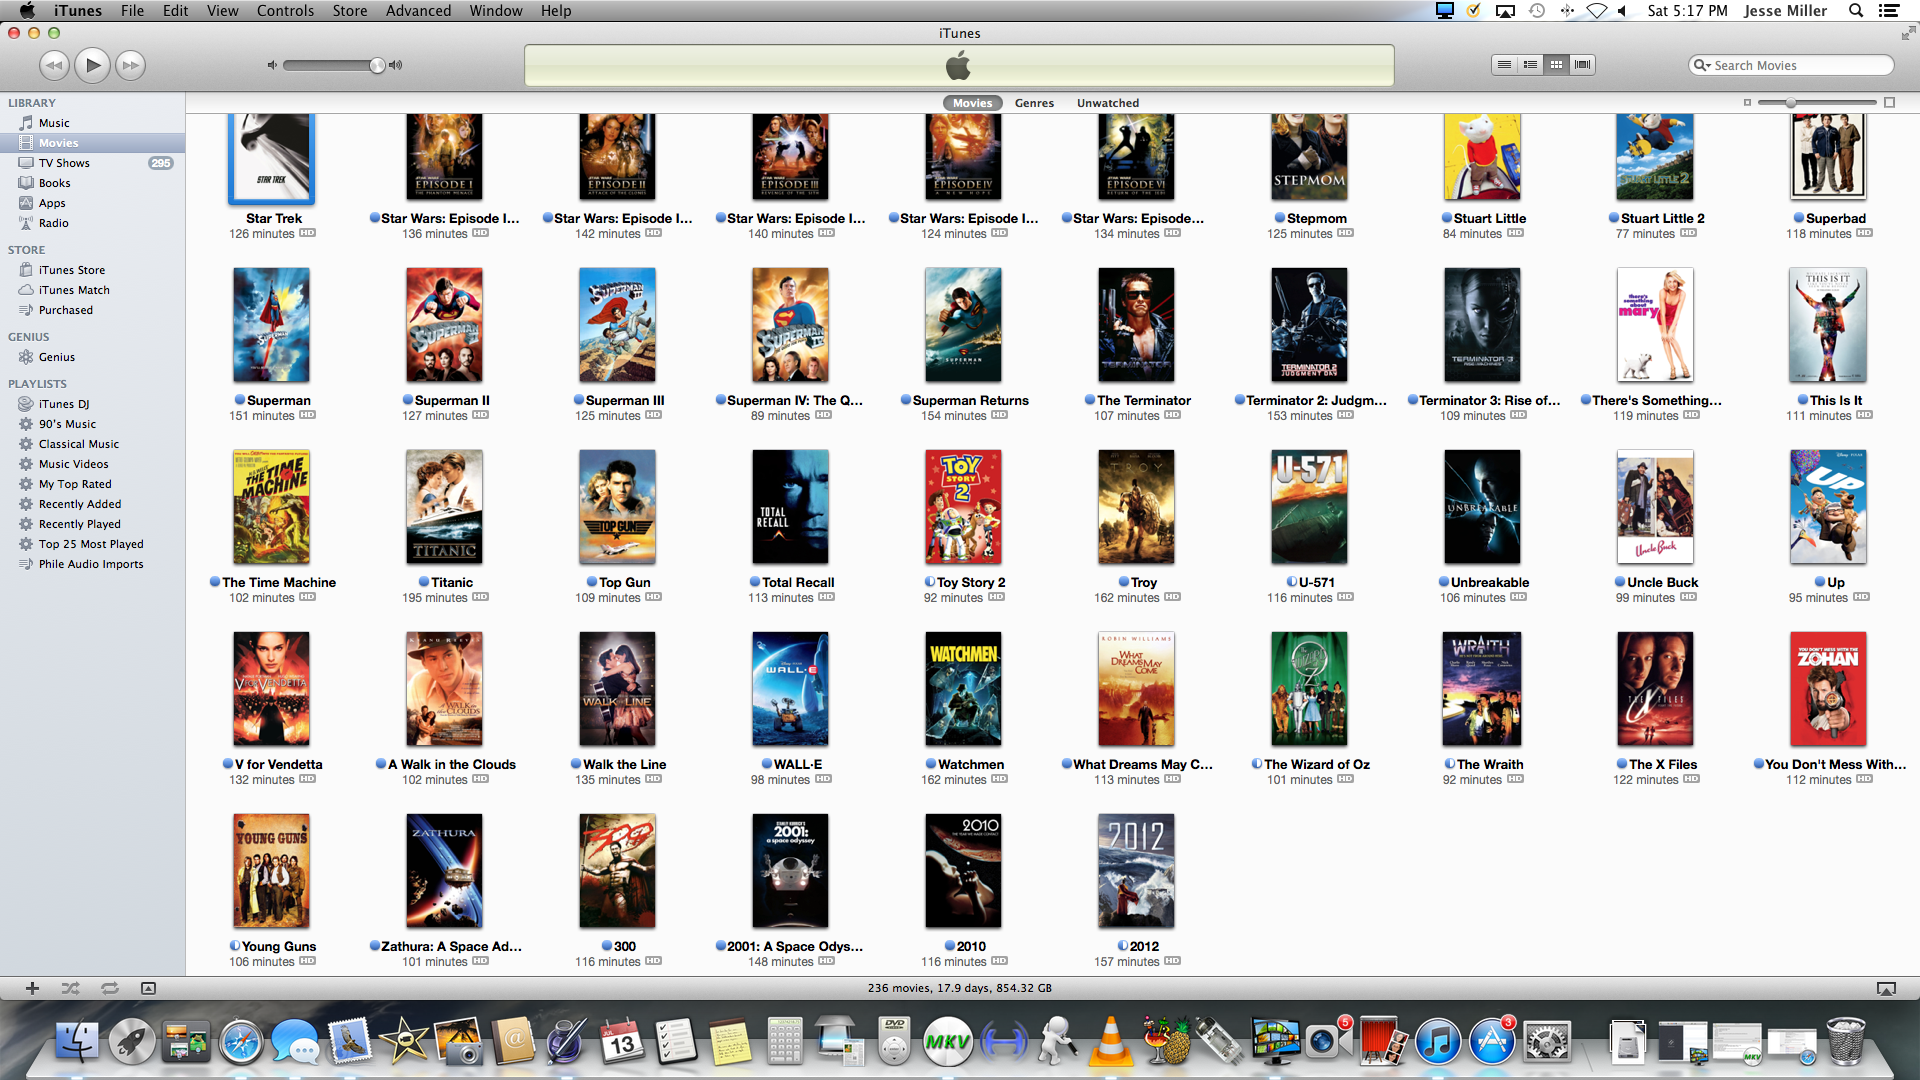This screenshot has width=1920, height=1080.
Task: Open the AirPlay mirroring menu bar icon
Action: pyautogui.click(x=1505, y=11)
